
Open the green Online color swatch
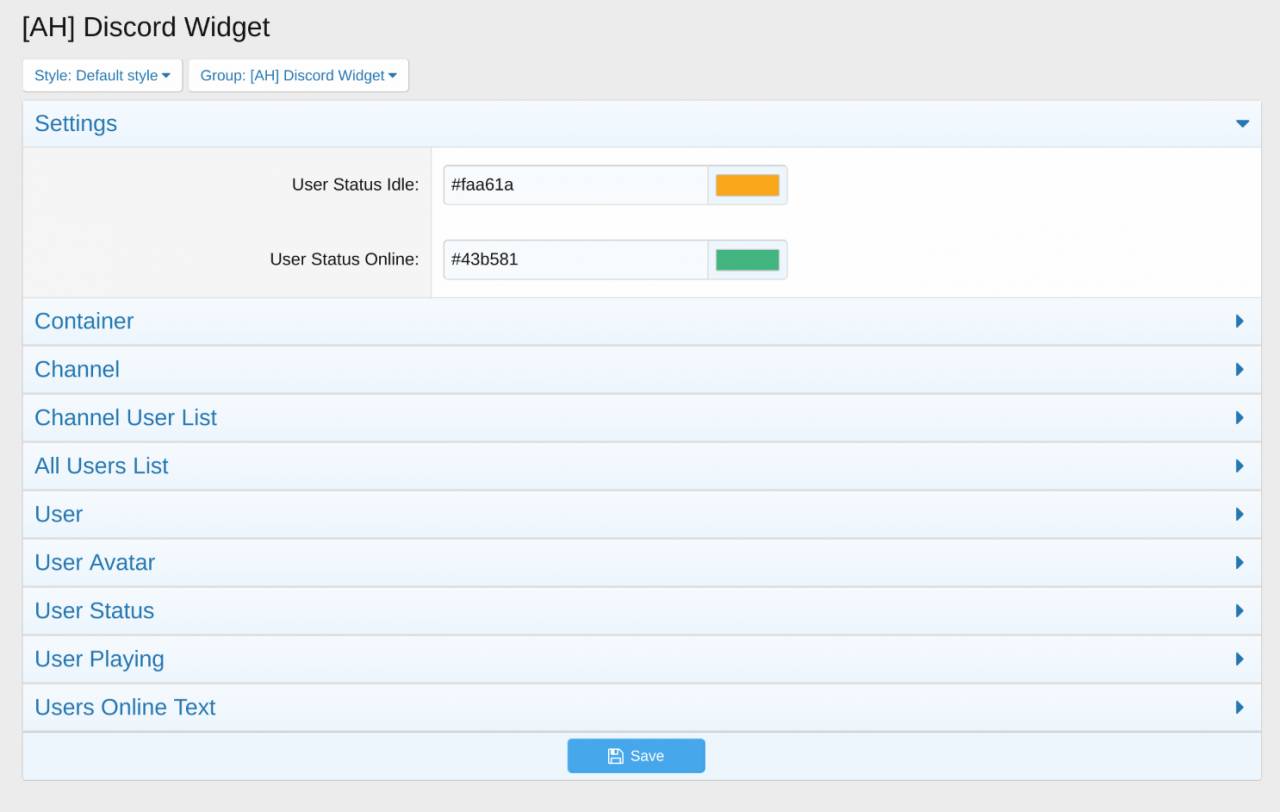747,260
